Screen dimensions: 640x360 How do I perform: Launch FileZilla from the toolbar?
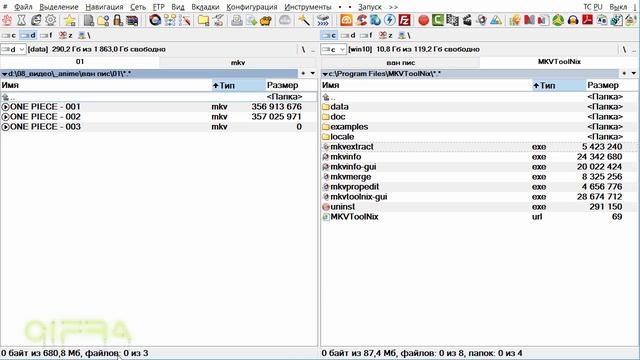coord(404,20)
